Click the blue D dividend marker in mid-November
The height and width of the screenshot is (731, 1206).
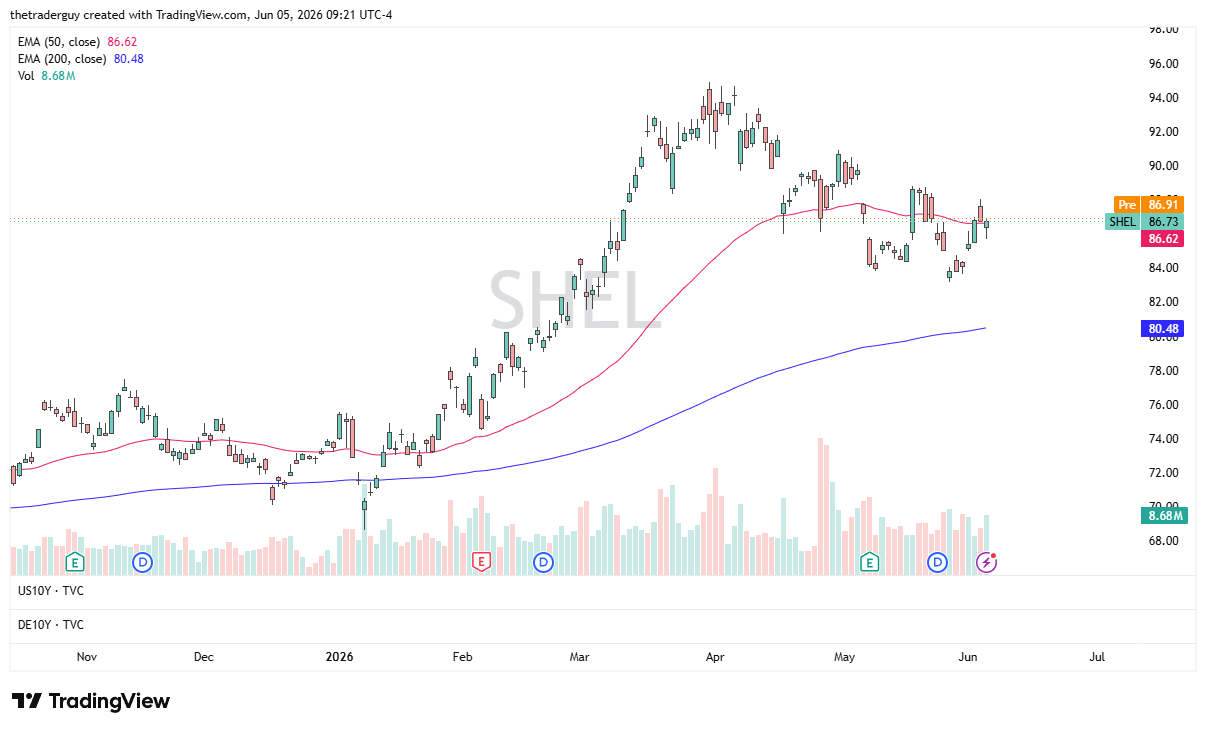(142, 562)
